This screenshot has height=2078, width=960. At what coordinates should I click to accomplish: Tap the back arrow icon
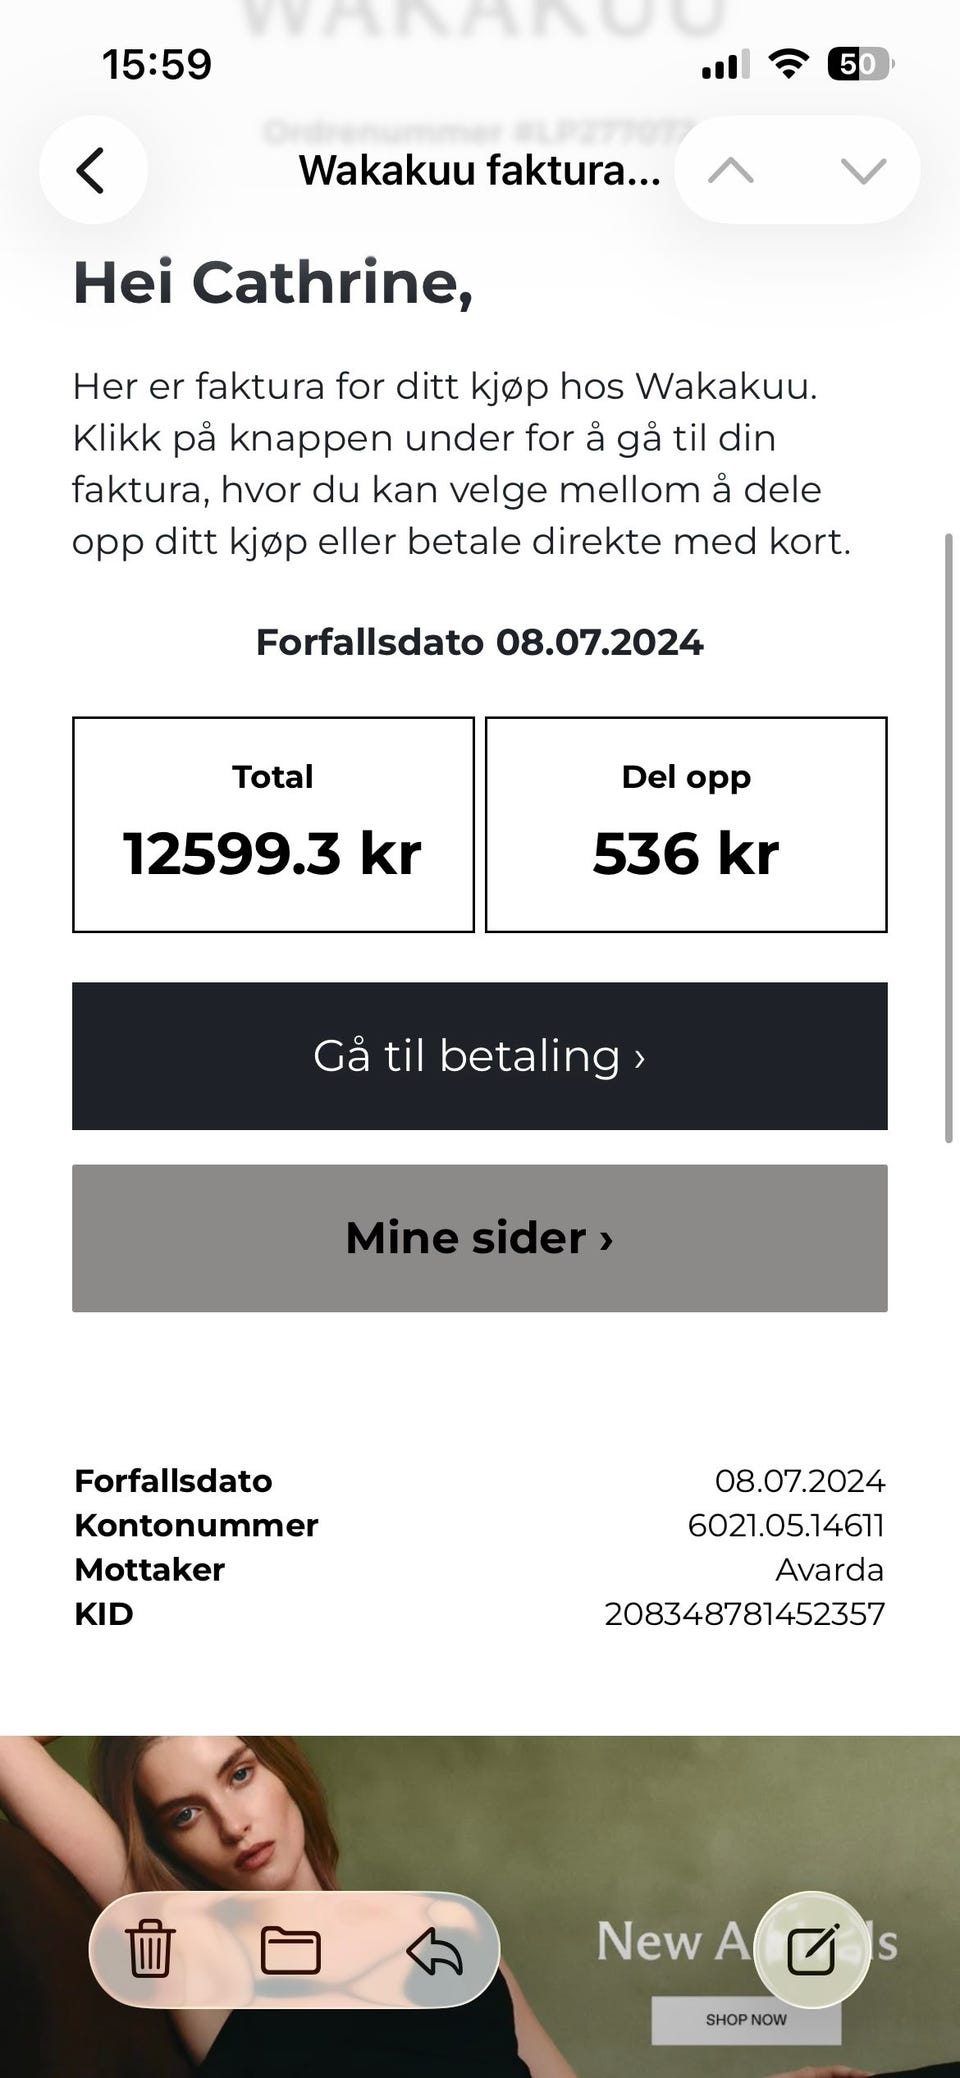(x=93, y=170)
